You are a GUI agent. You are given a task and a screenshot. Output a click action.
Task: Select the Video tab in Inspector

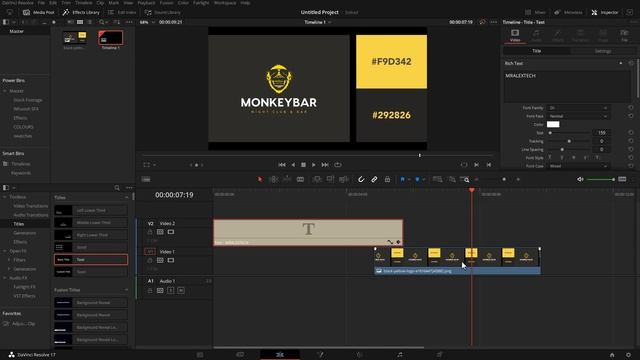click(x=515, y=35)
